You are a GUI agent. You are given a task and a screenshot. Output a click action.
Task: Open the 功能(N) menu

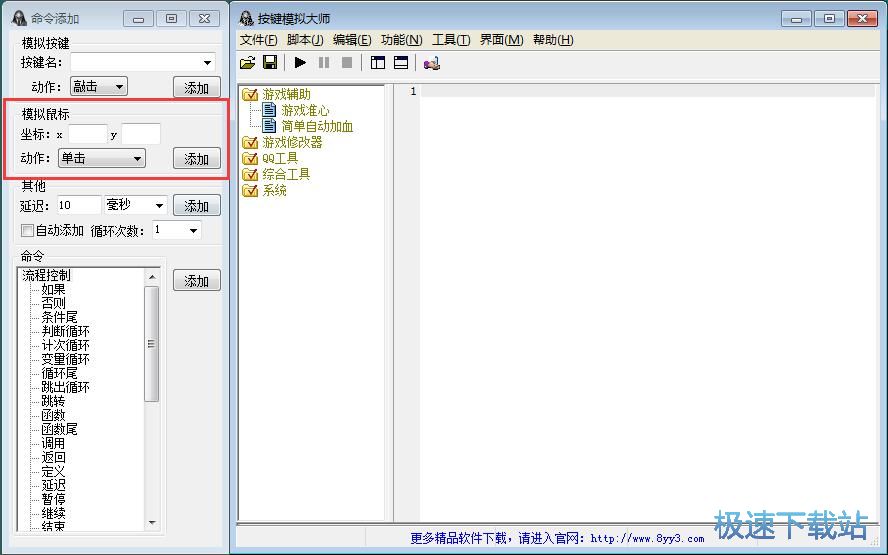pyautogui.click(x=402, y=40)
